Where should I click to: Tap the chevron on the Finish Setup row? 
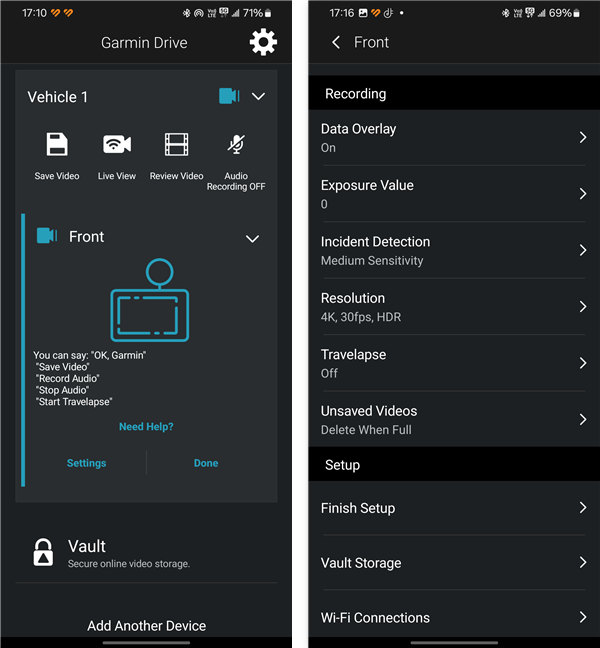(583, 507)
